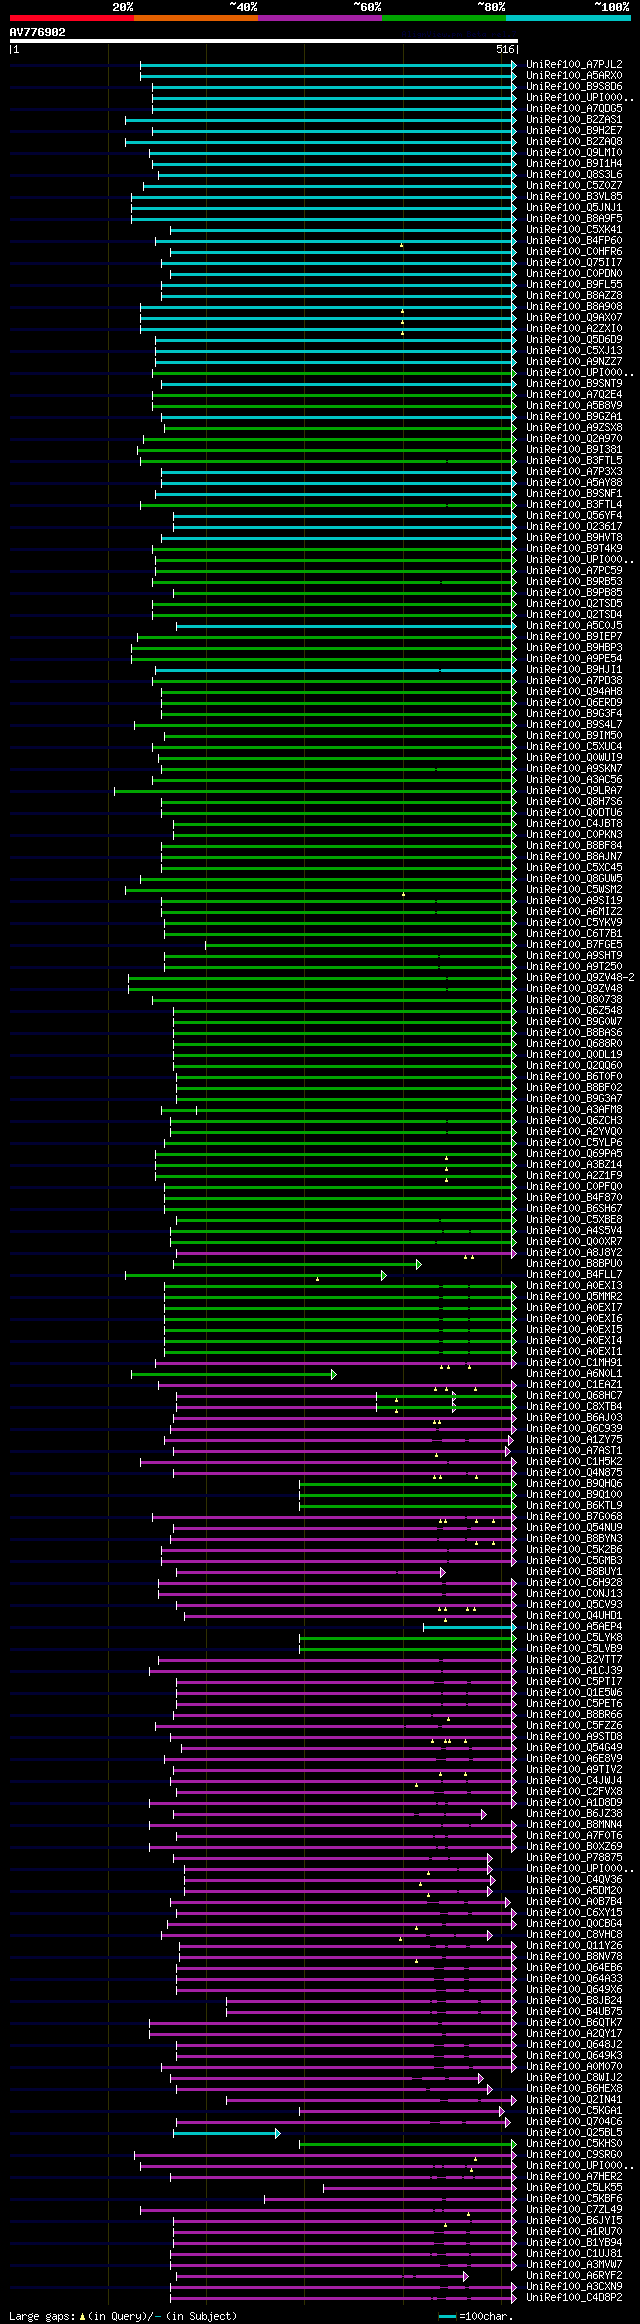Screen dimensions: 640x2324
Task: Click hit label UniRef100_B7G068
Action: pyautogui.click(x=574, y=1517)
